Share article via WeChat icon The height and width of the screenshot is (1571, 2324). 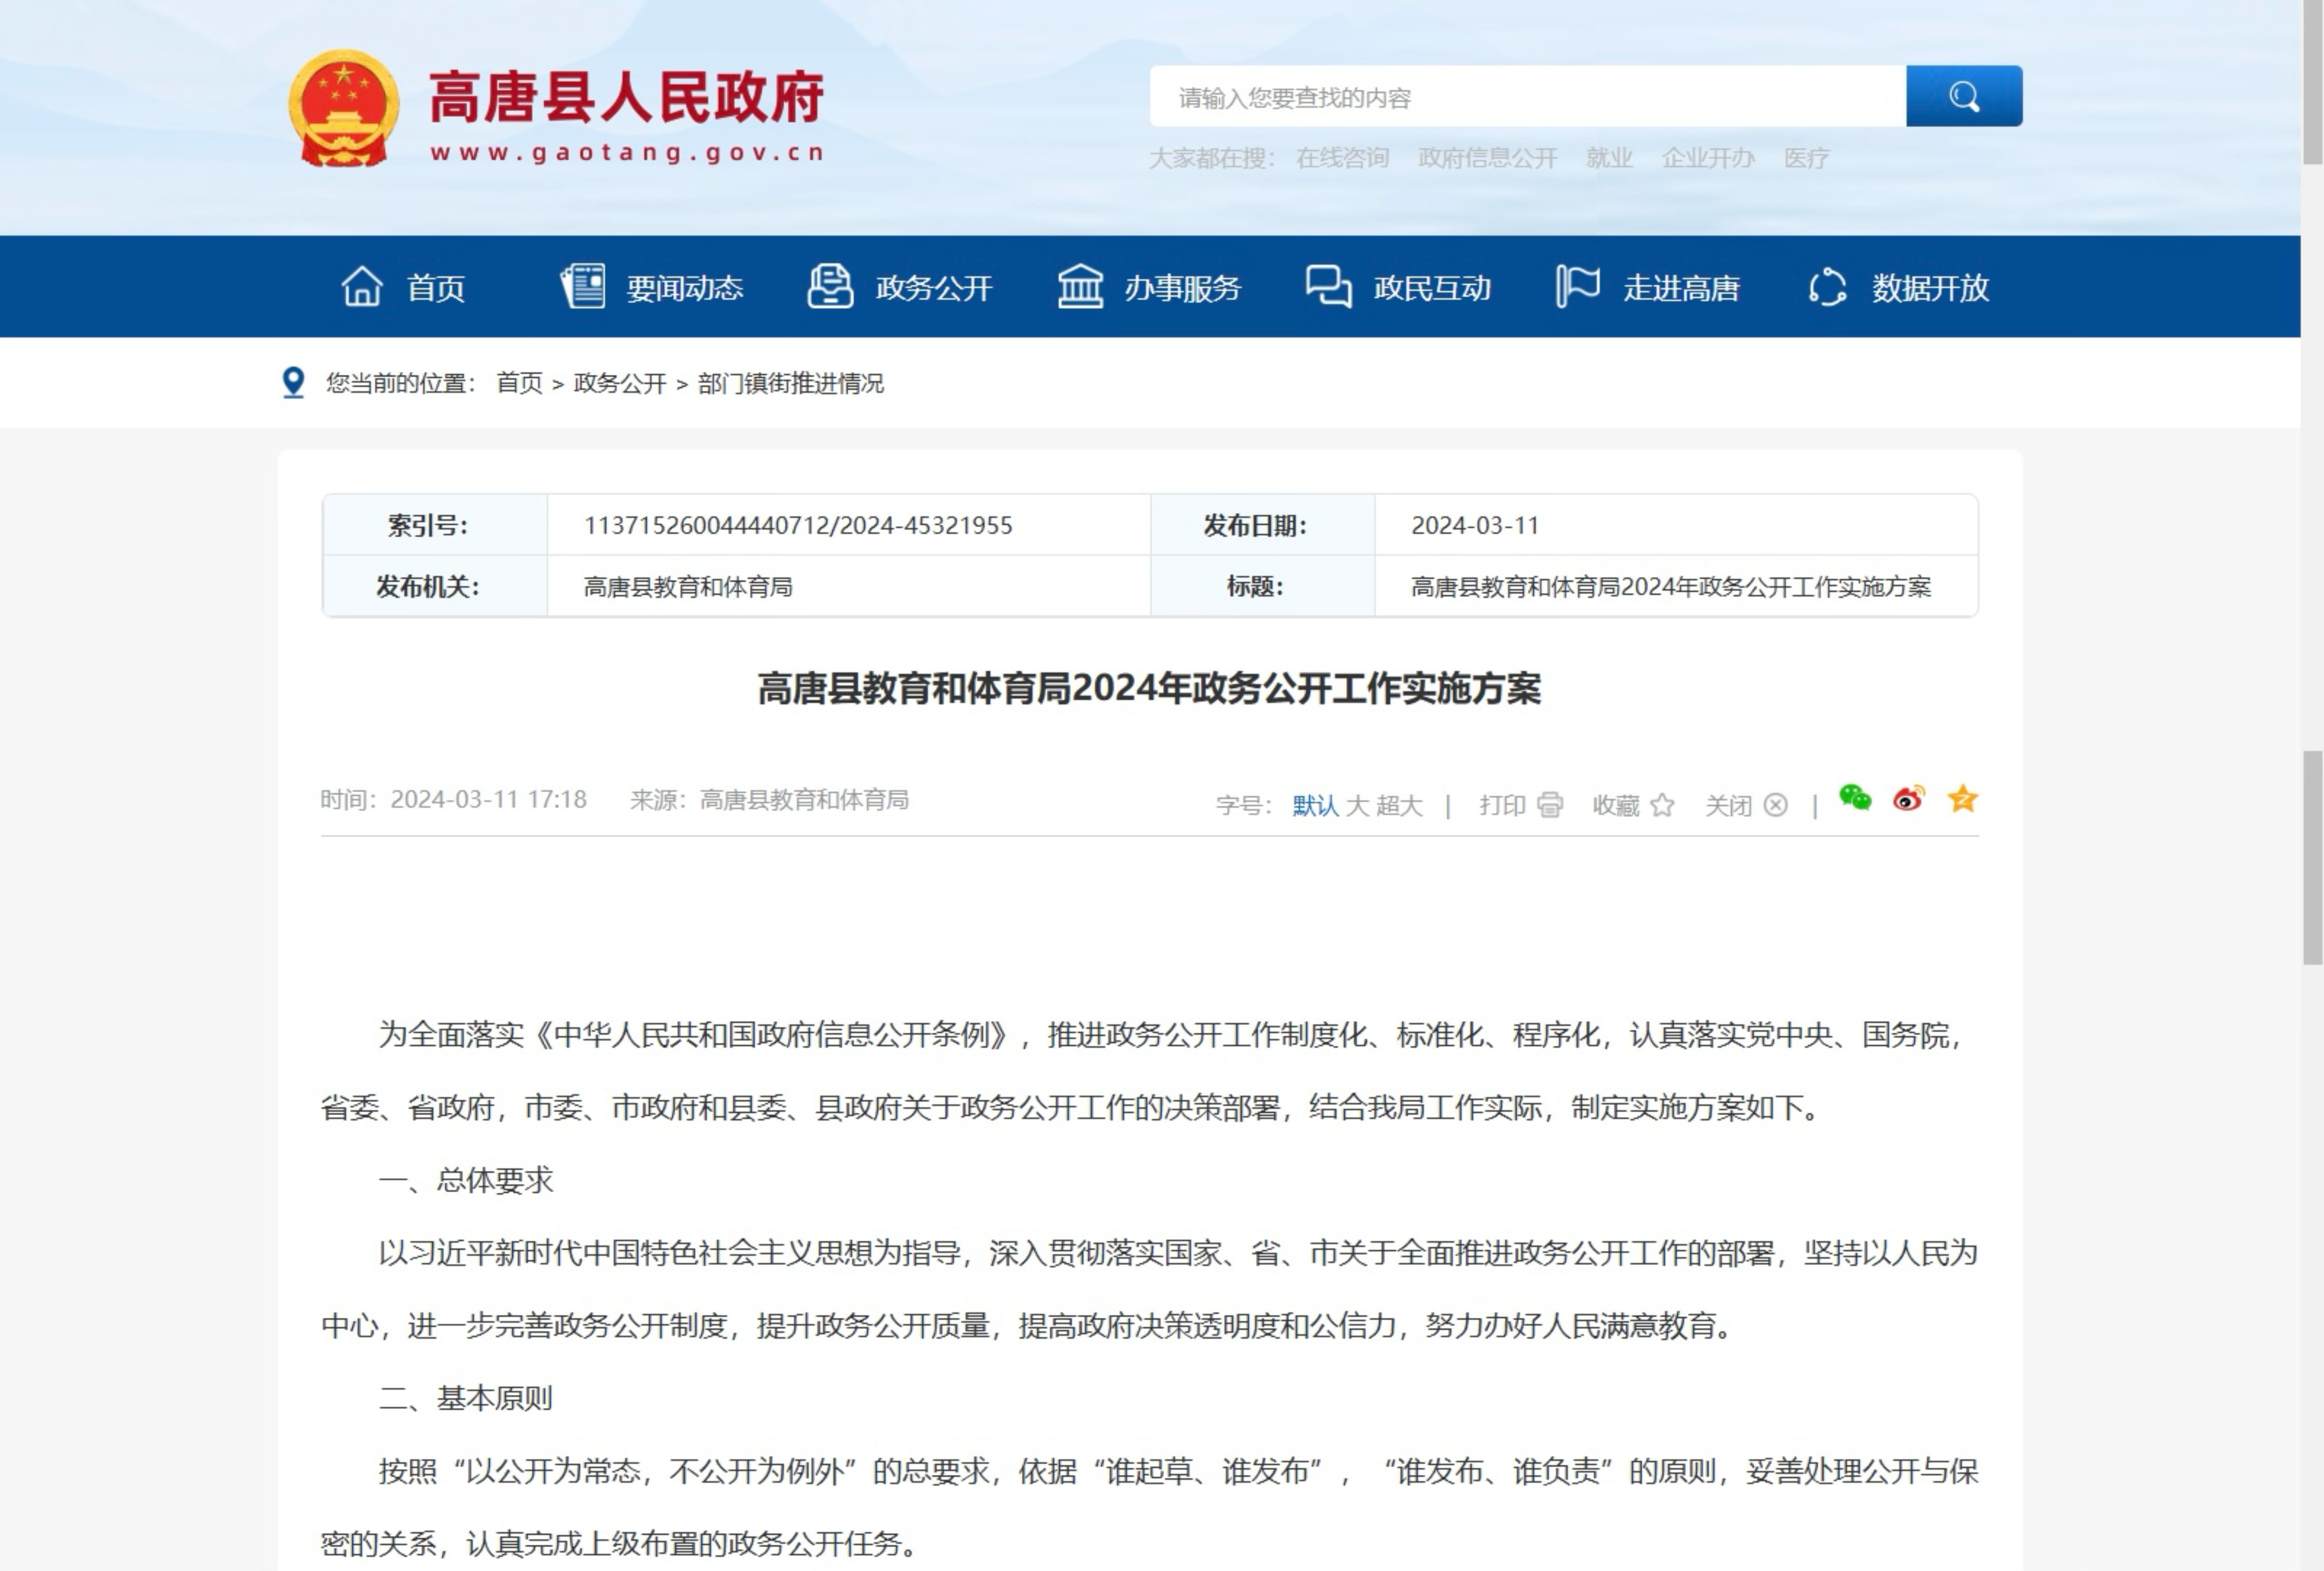[1855, 798]
